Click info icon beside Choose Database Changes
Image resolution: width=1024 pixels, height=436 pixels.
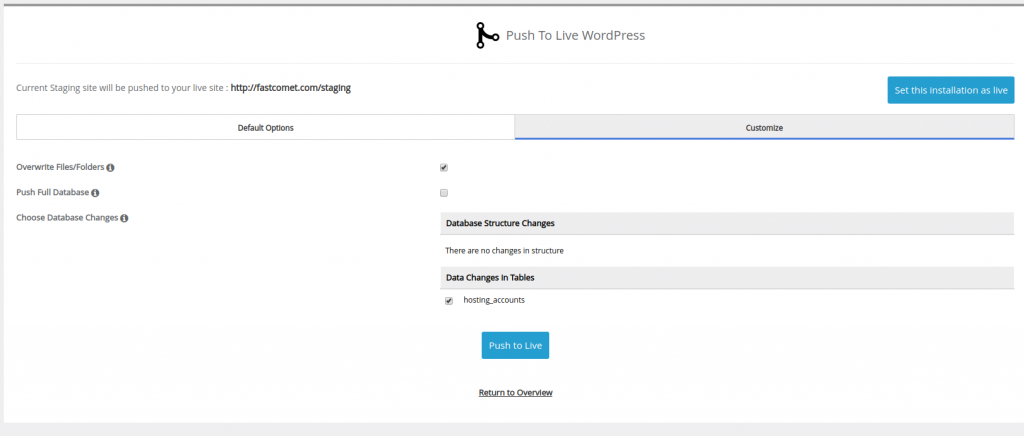pos(124,217)
